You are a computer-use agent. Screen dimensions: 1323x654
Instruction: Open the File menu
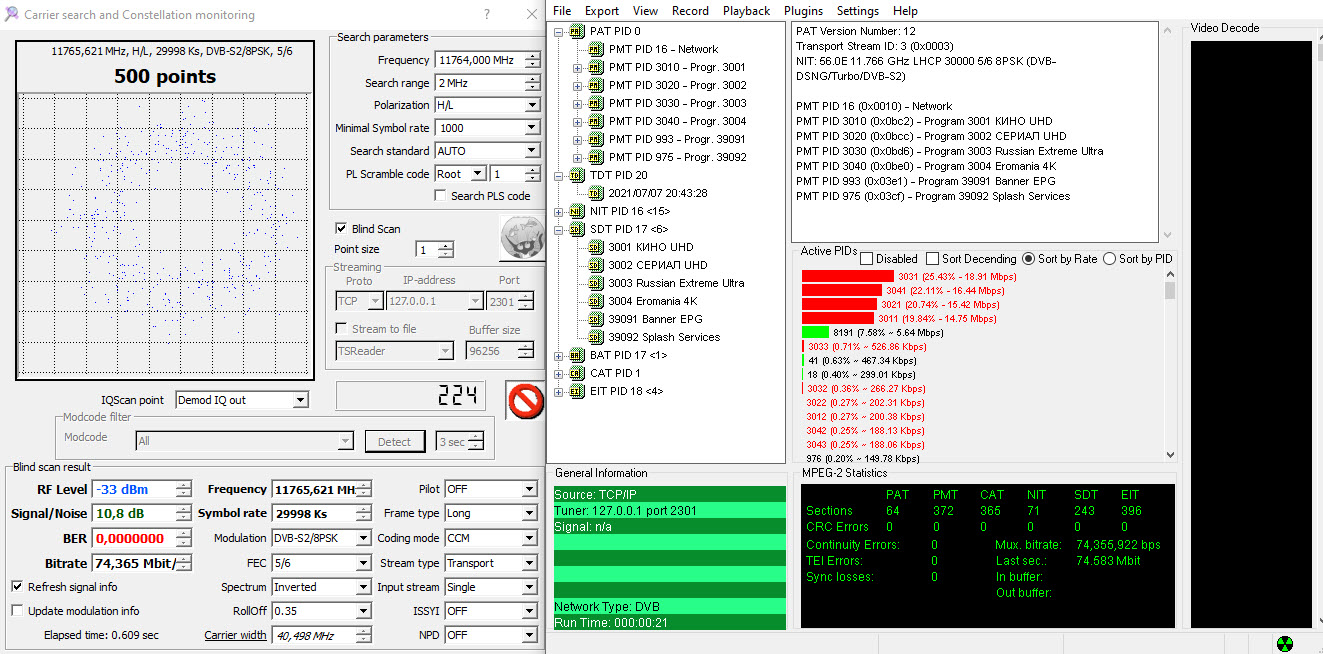tap(562, 11)
